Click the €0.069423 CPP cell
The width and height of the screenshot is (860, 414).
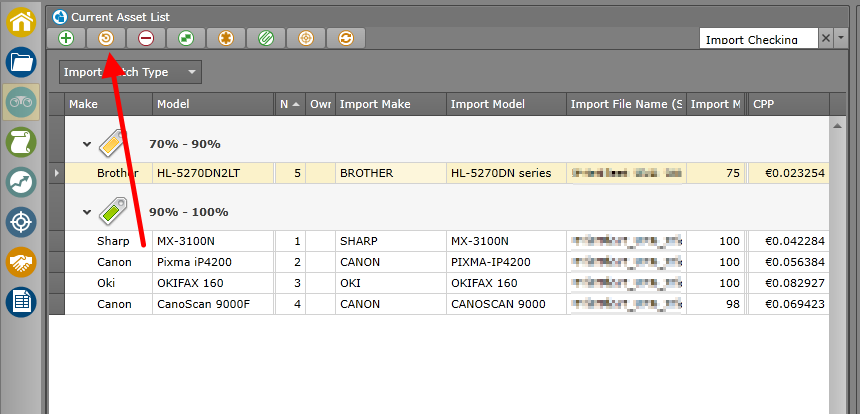(789, 304)
